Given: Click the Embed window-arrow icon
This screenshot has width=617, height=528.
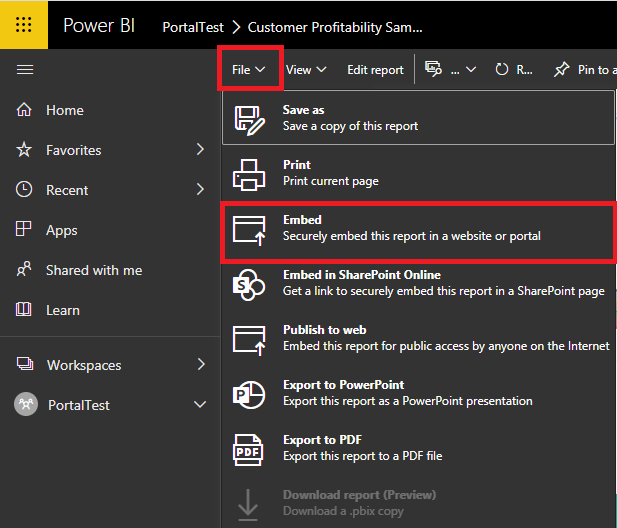Looking at the screenshot, I should pyautogui.click(x=249, y=231).
